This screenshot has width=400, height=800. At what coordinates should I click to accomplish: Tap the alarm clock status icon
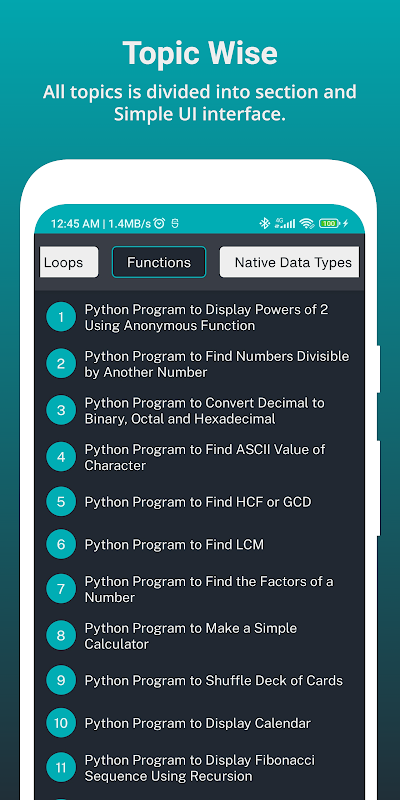[159, 223]
